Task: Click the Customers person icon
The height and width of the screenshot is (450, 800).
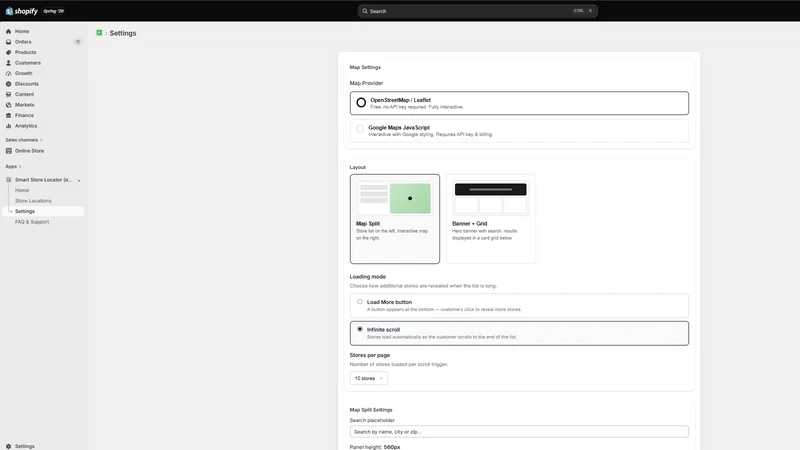Action: [8, 63]
